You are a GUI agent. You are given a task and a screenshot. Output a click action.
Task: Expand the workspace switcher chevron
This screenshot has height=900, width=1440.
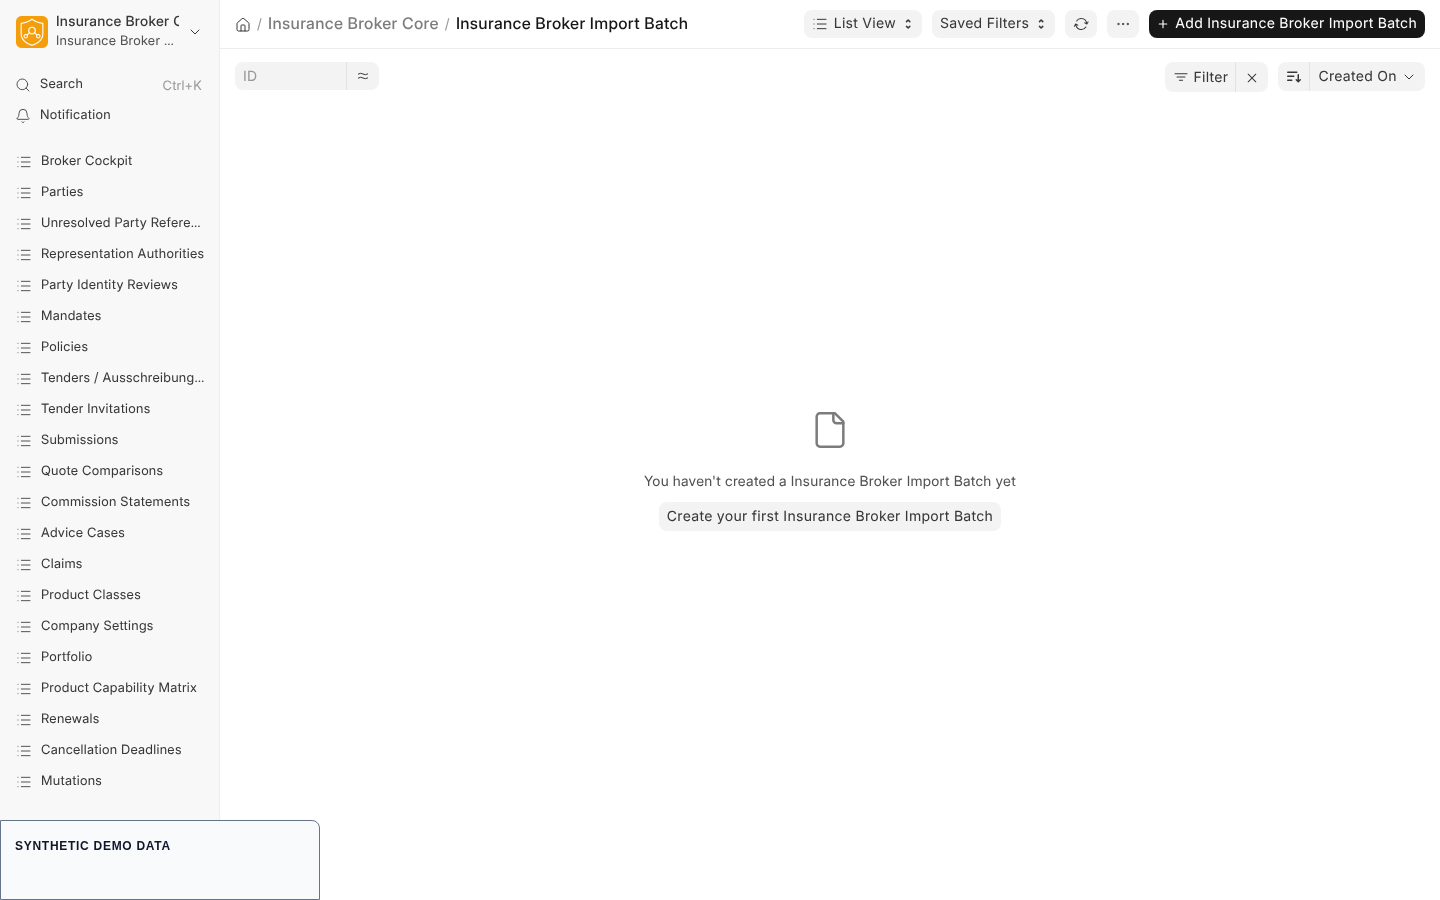click(x=195, y=32)
